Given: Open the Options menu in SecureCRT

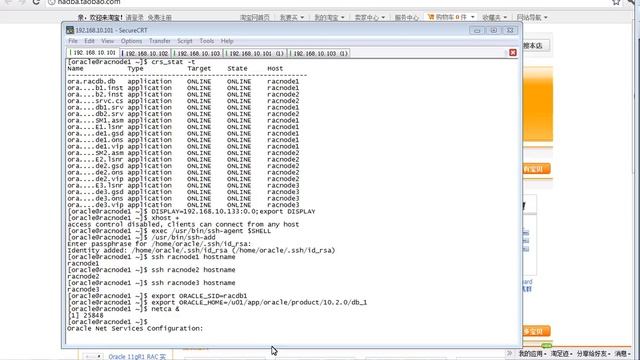Looking at the screenshot, I should (131, 41).
